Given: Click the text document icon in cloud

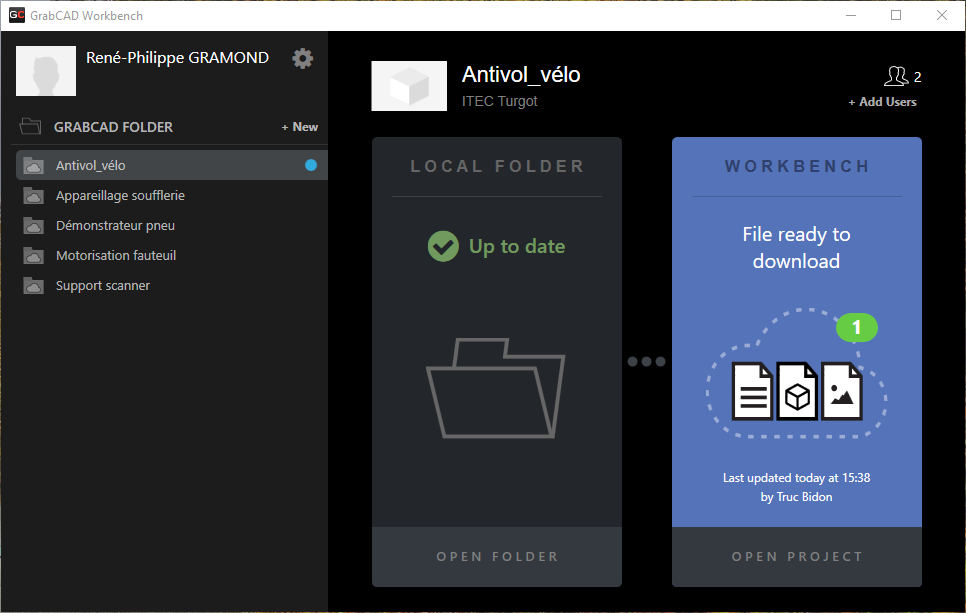Looking at the screenshot, I should (752, 391).
